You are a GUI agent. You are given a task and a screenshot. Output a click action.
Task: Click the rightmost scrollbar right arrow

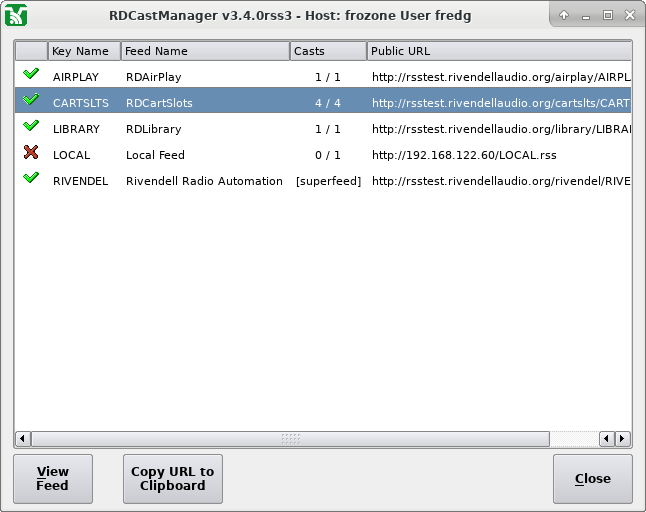tap(623, 439)
